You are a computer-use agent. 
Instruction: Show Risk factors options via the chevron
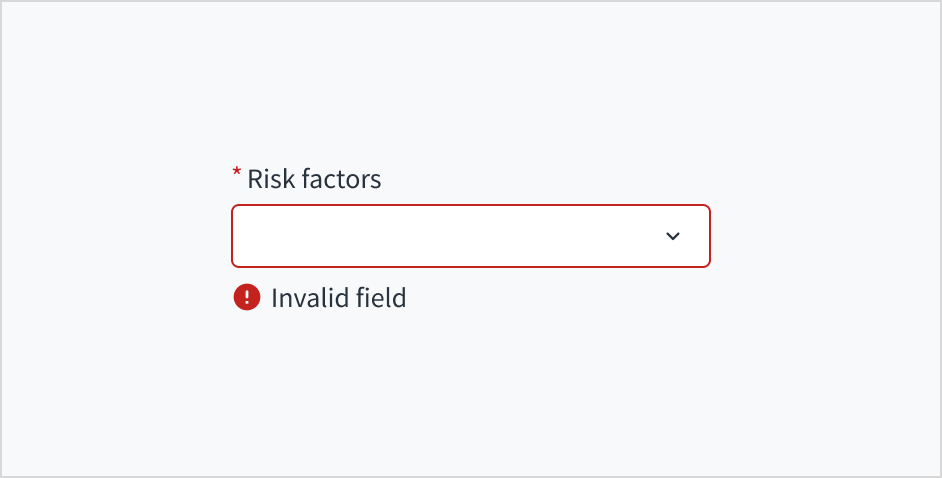tap(673, 236)
